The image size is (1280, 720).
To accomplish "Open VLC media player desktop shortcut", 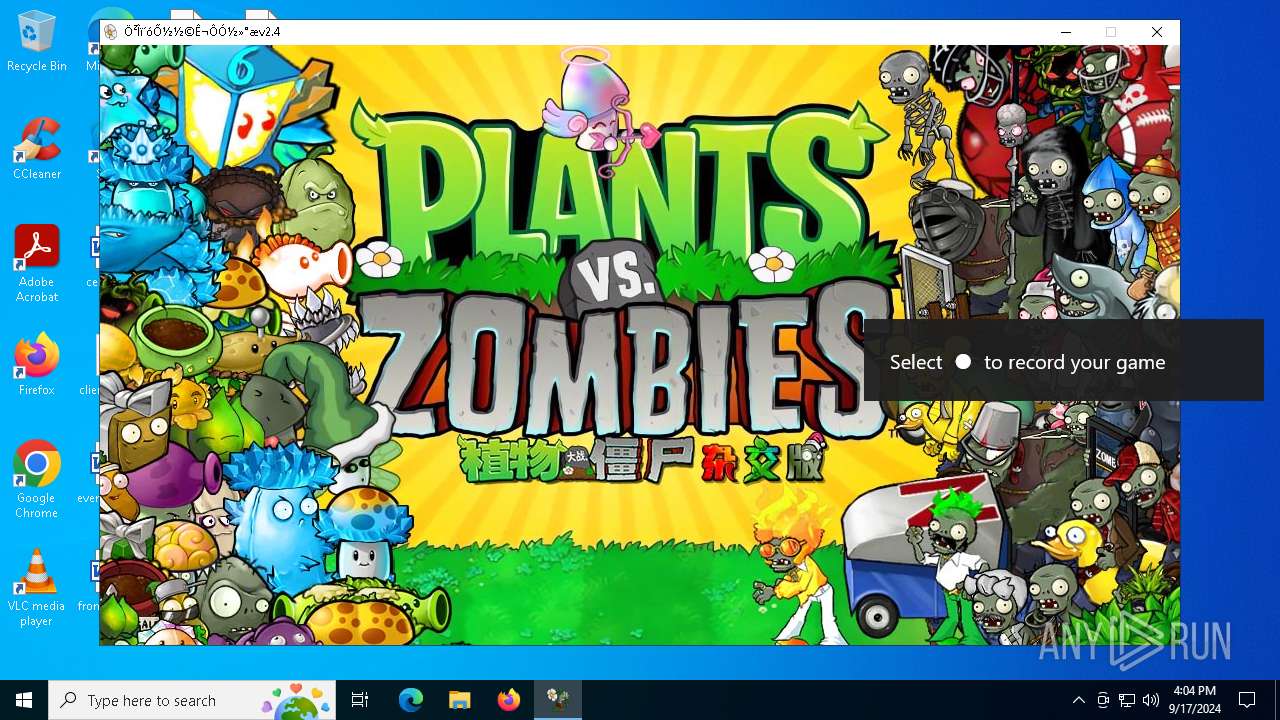I will 37,588.
